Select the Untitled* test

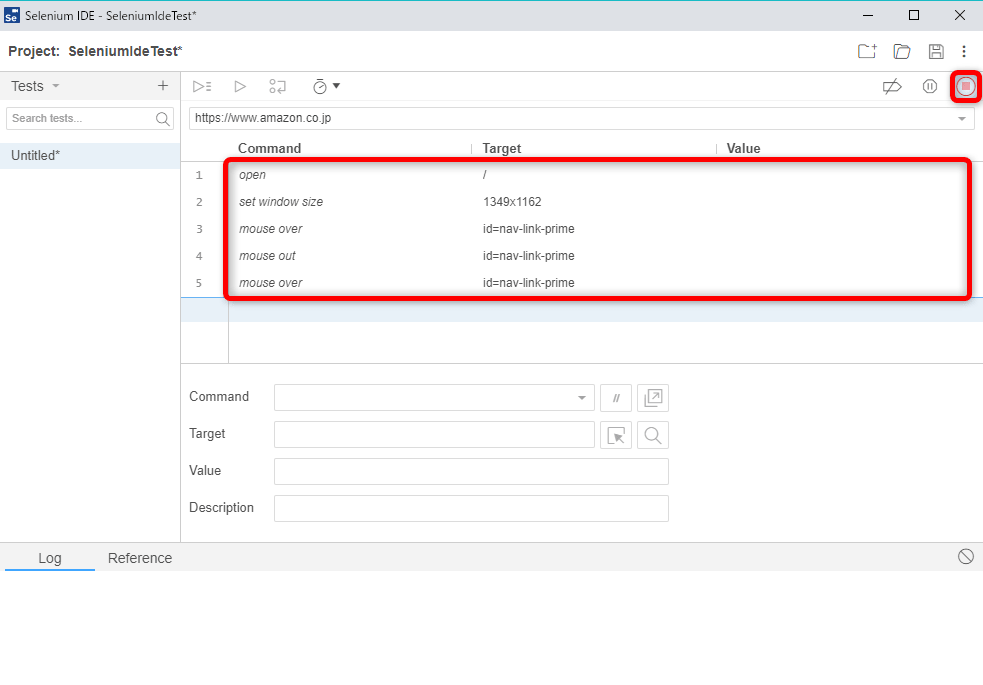(90, 155)
